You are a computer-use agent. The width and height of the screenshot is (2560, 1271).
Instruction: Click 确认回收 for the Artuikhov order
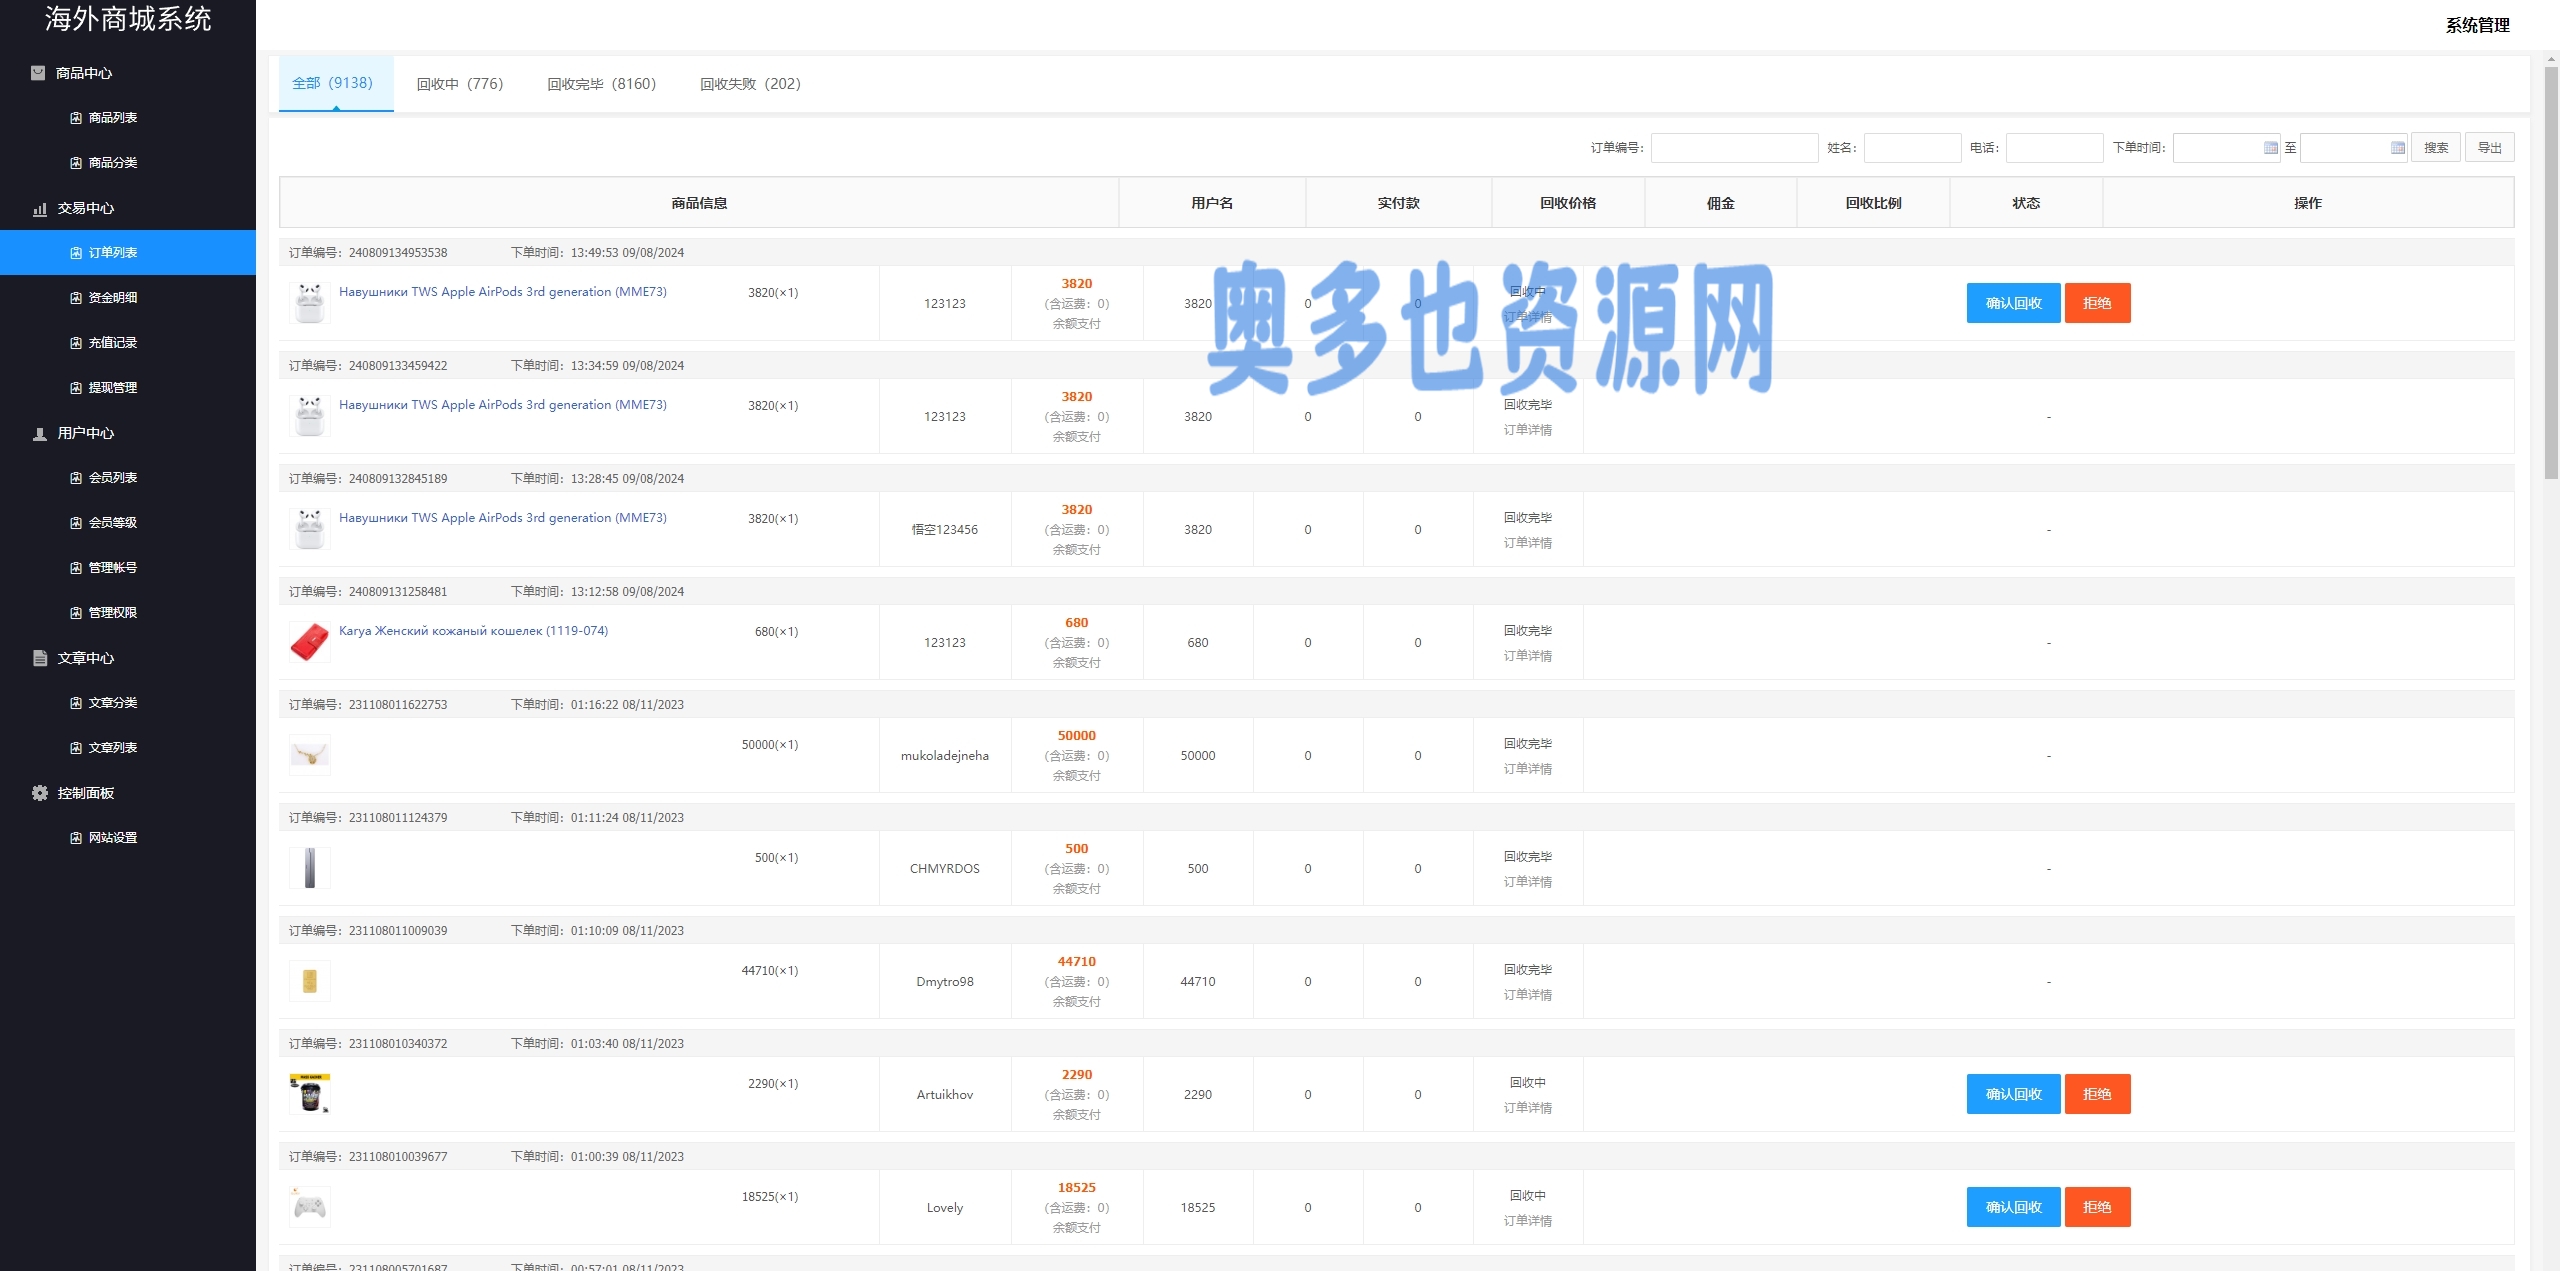2012,1094
